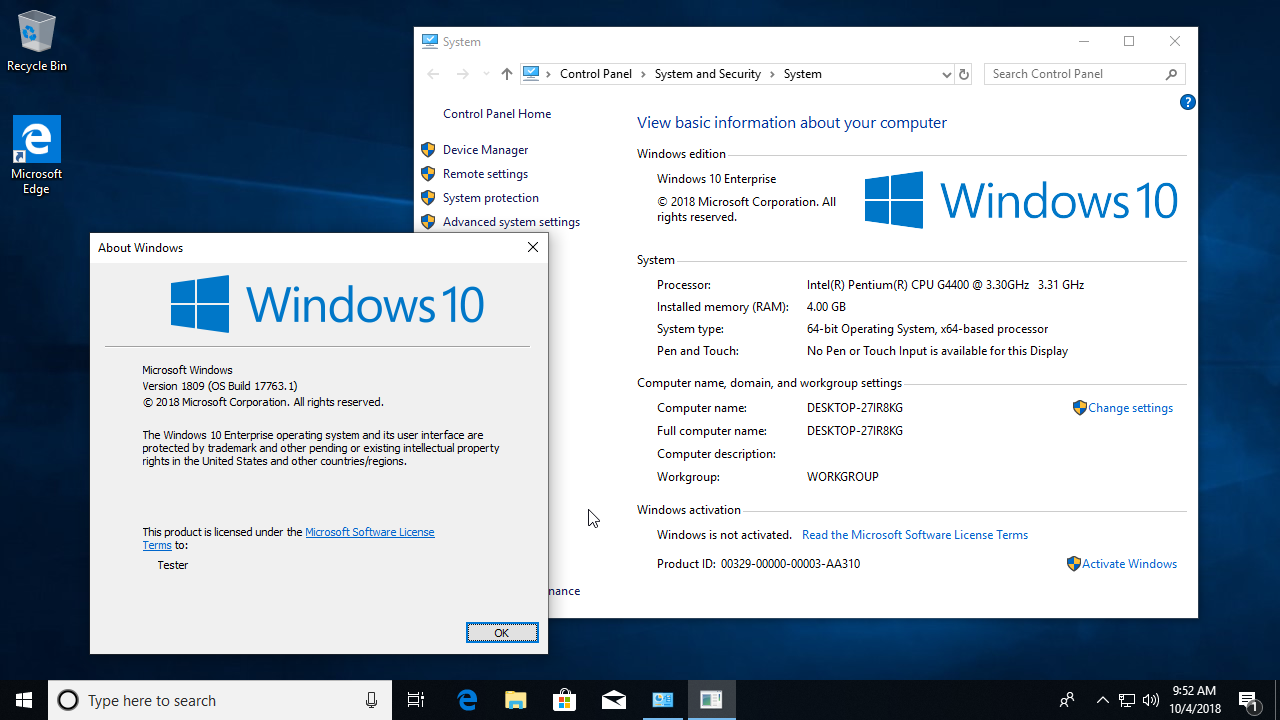Click the search magnifier in Control Panel search
Image resolution: width=1280 pixels, height=720 pixels.
click(x=1171, y=74)
